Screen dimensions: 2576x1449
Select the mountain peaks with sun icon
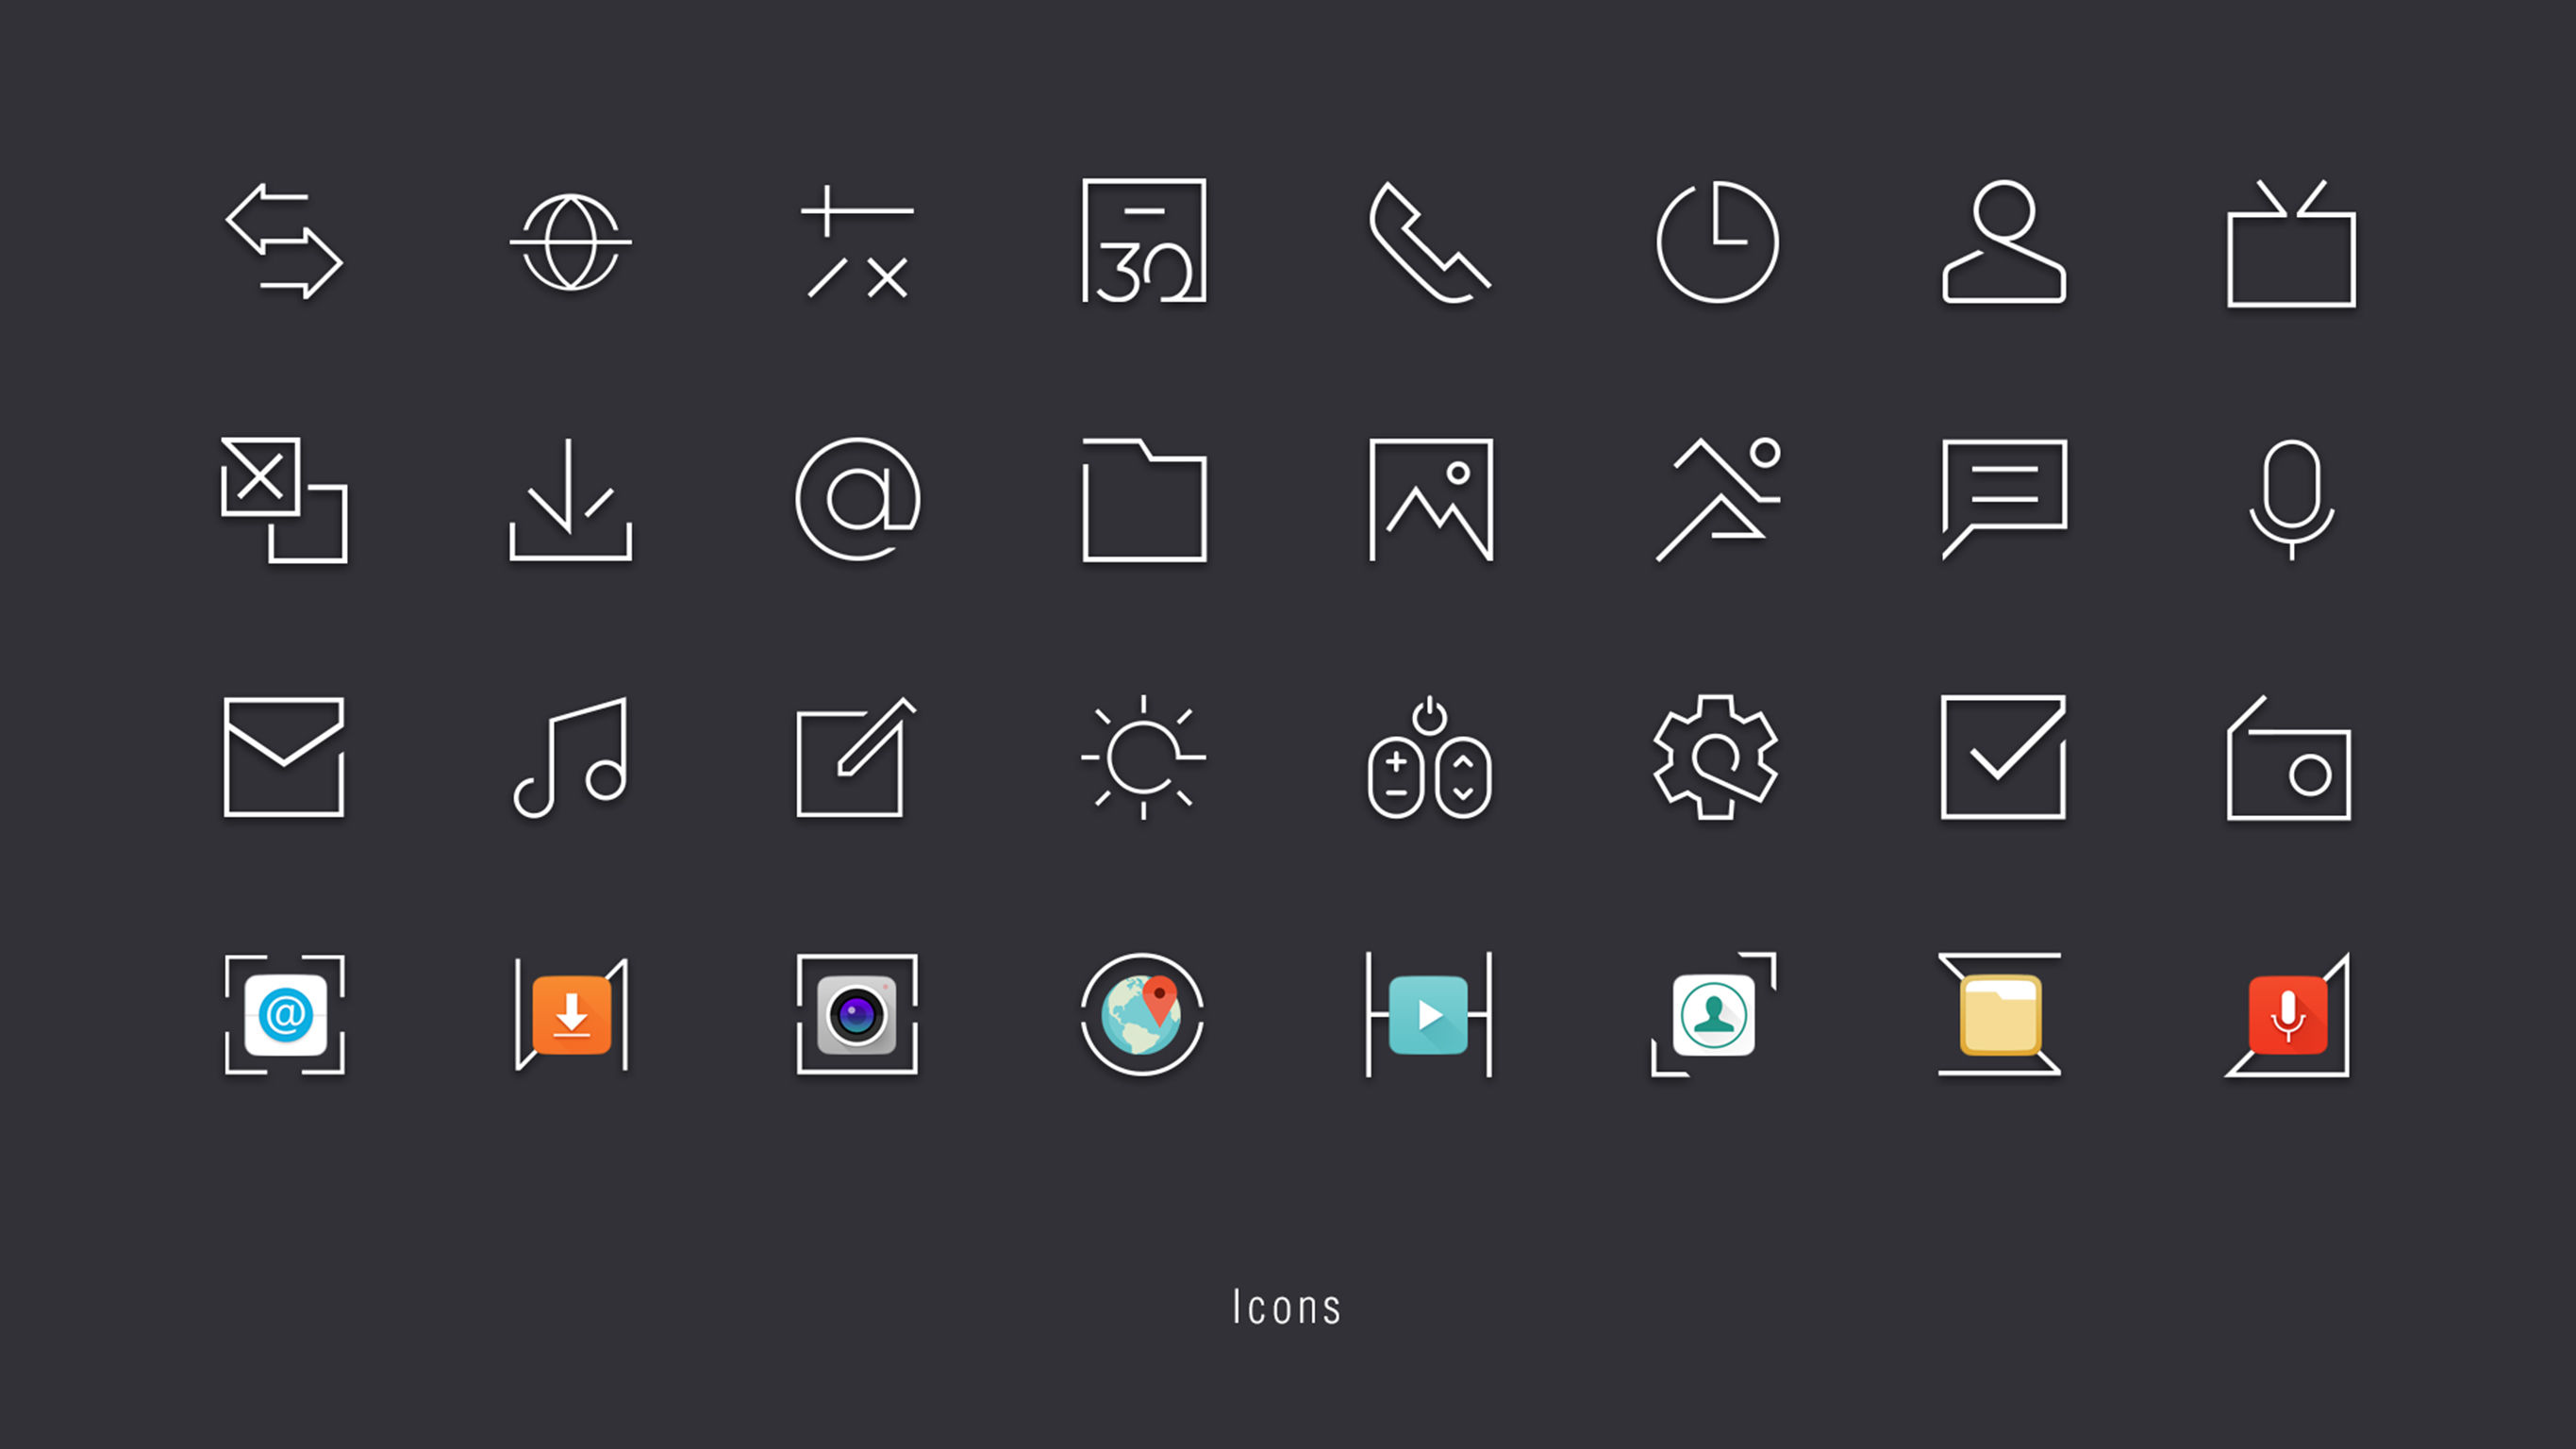click(x=1718, y=499)
